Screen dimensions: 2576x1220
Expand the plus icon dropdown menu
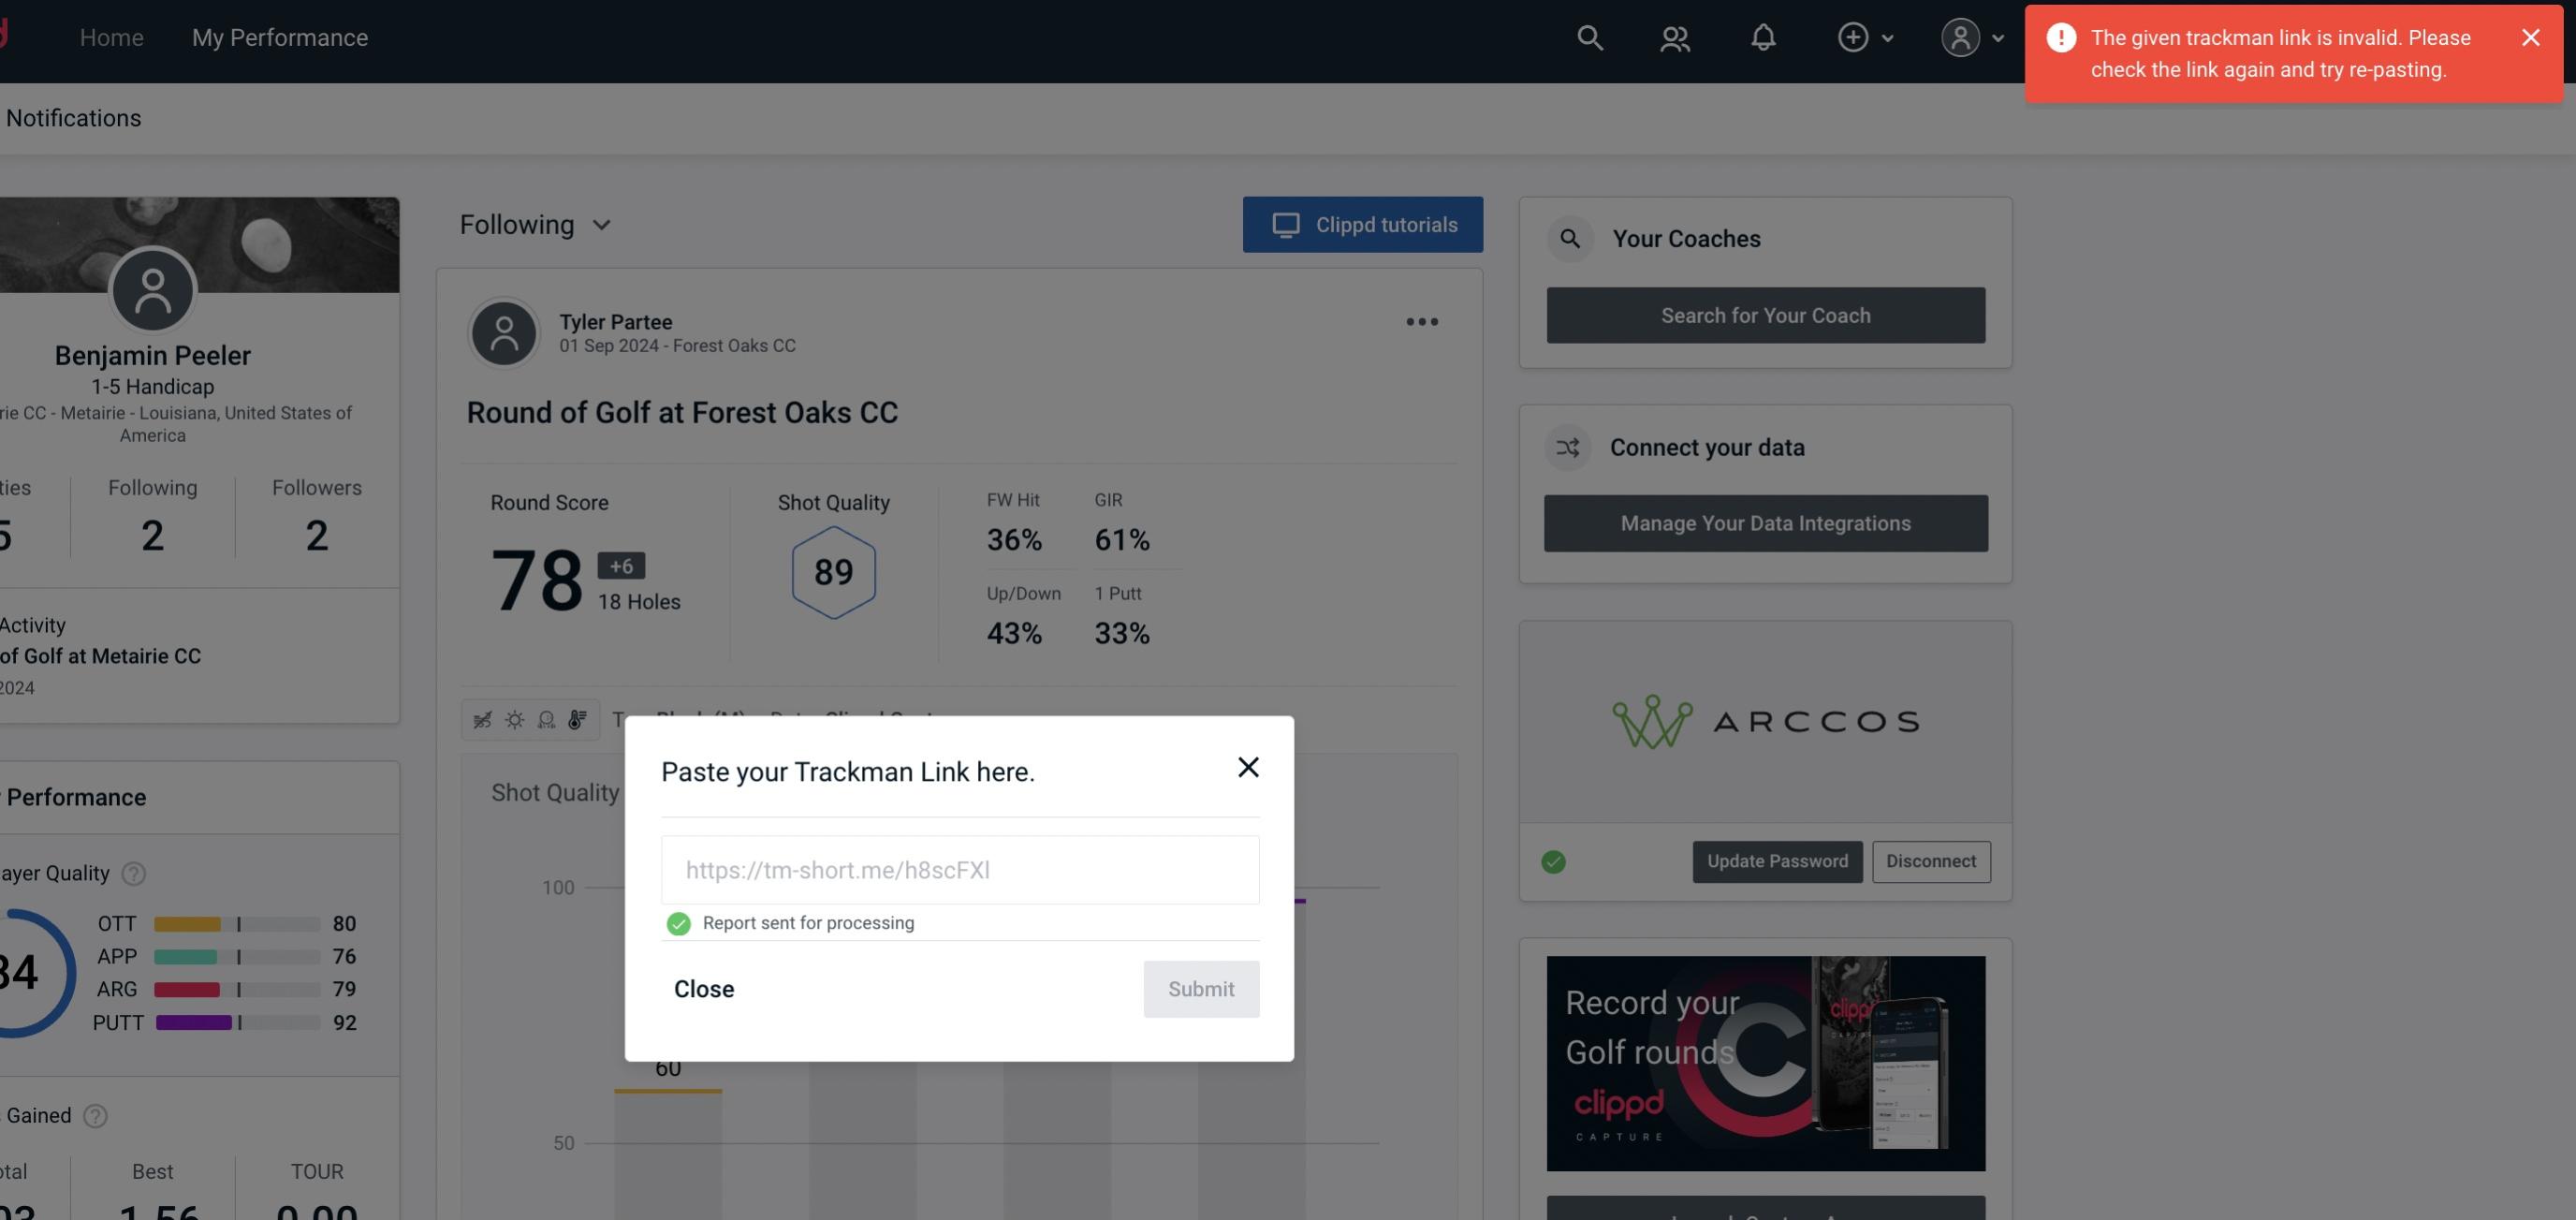click(x=1865, y=37)
